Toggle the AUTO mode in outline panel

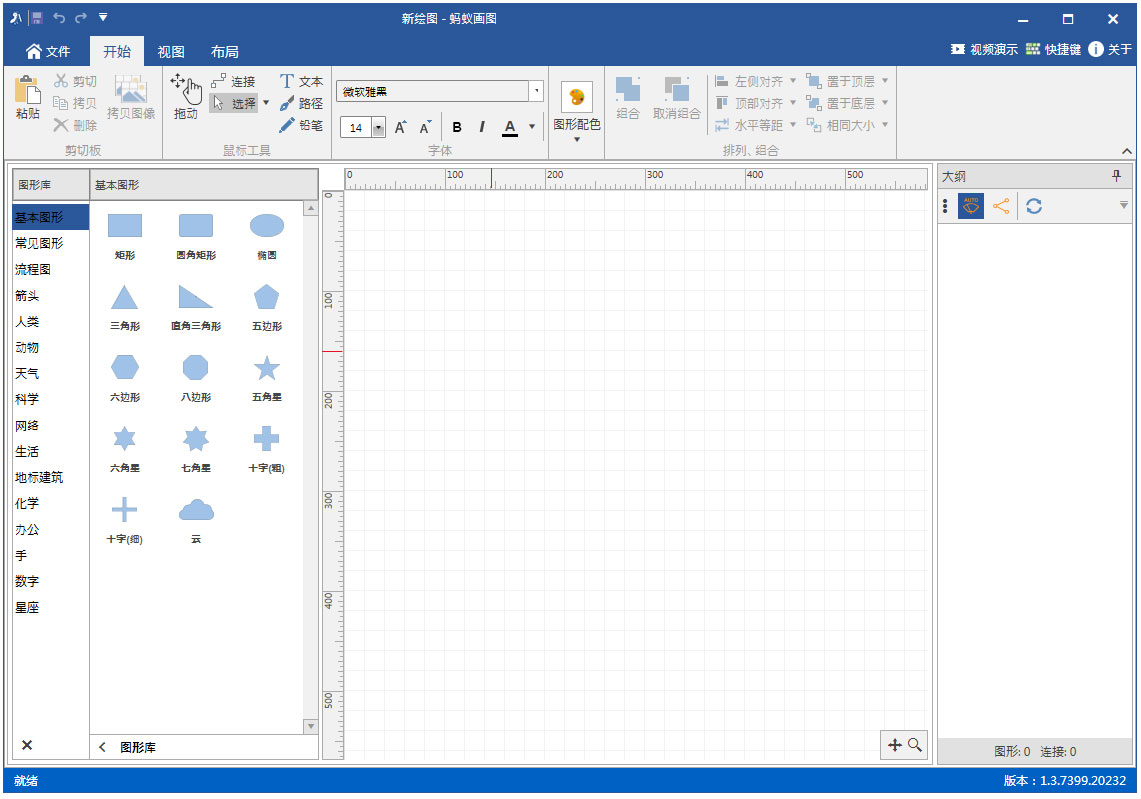(x=971, y=206)
